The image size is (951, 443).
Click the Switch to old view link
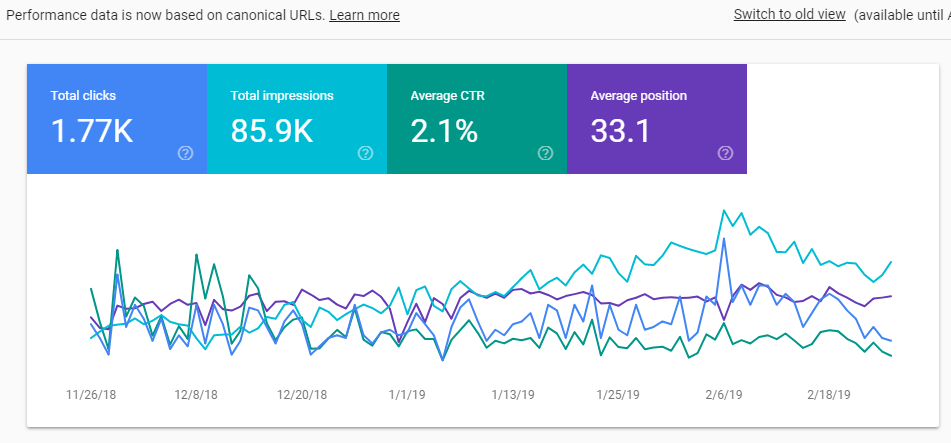pyautogui.click(x=789, y=14)
